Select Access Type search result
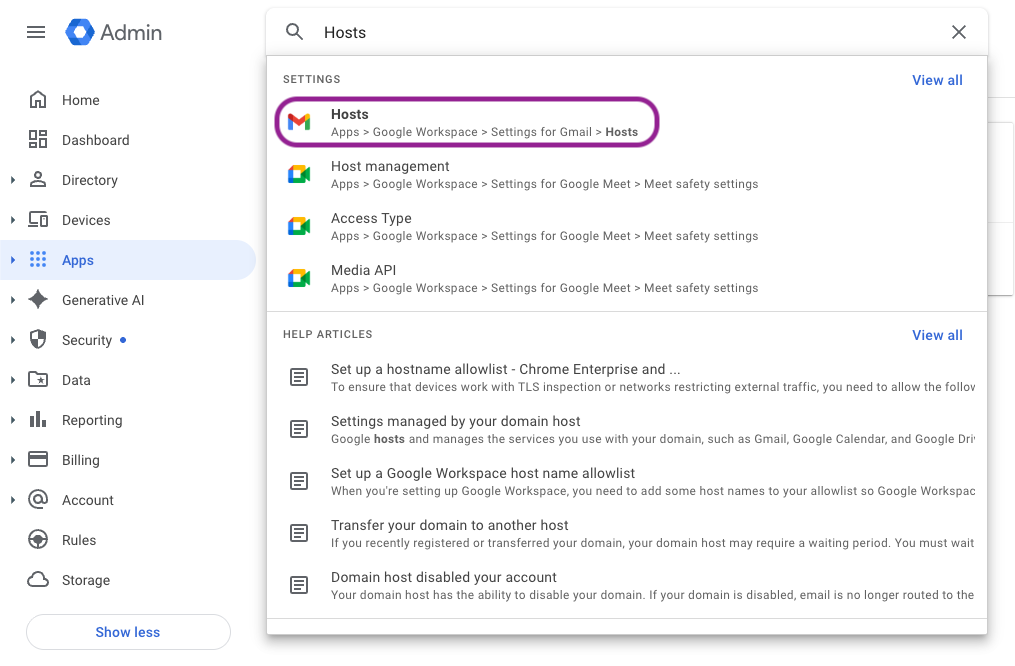The width and height of the screenshot is (1015, 666). pos(371,218)
